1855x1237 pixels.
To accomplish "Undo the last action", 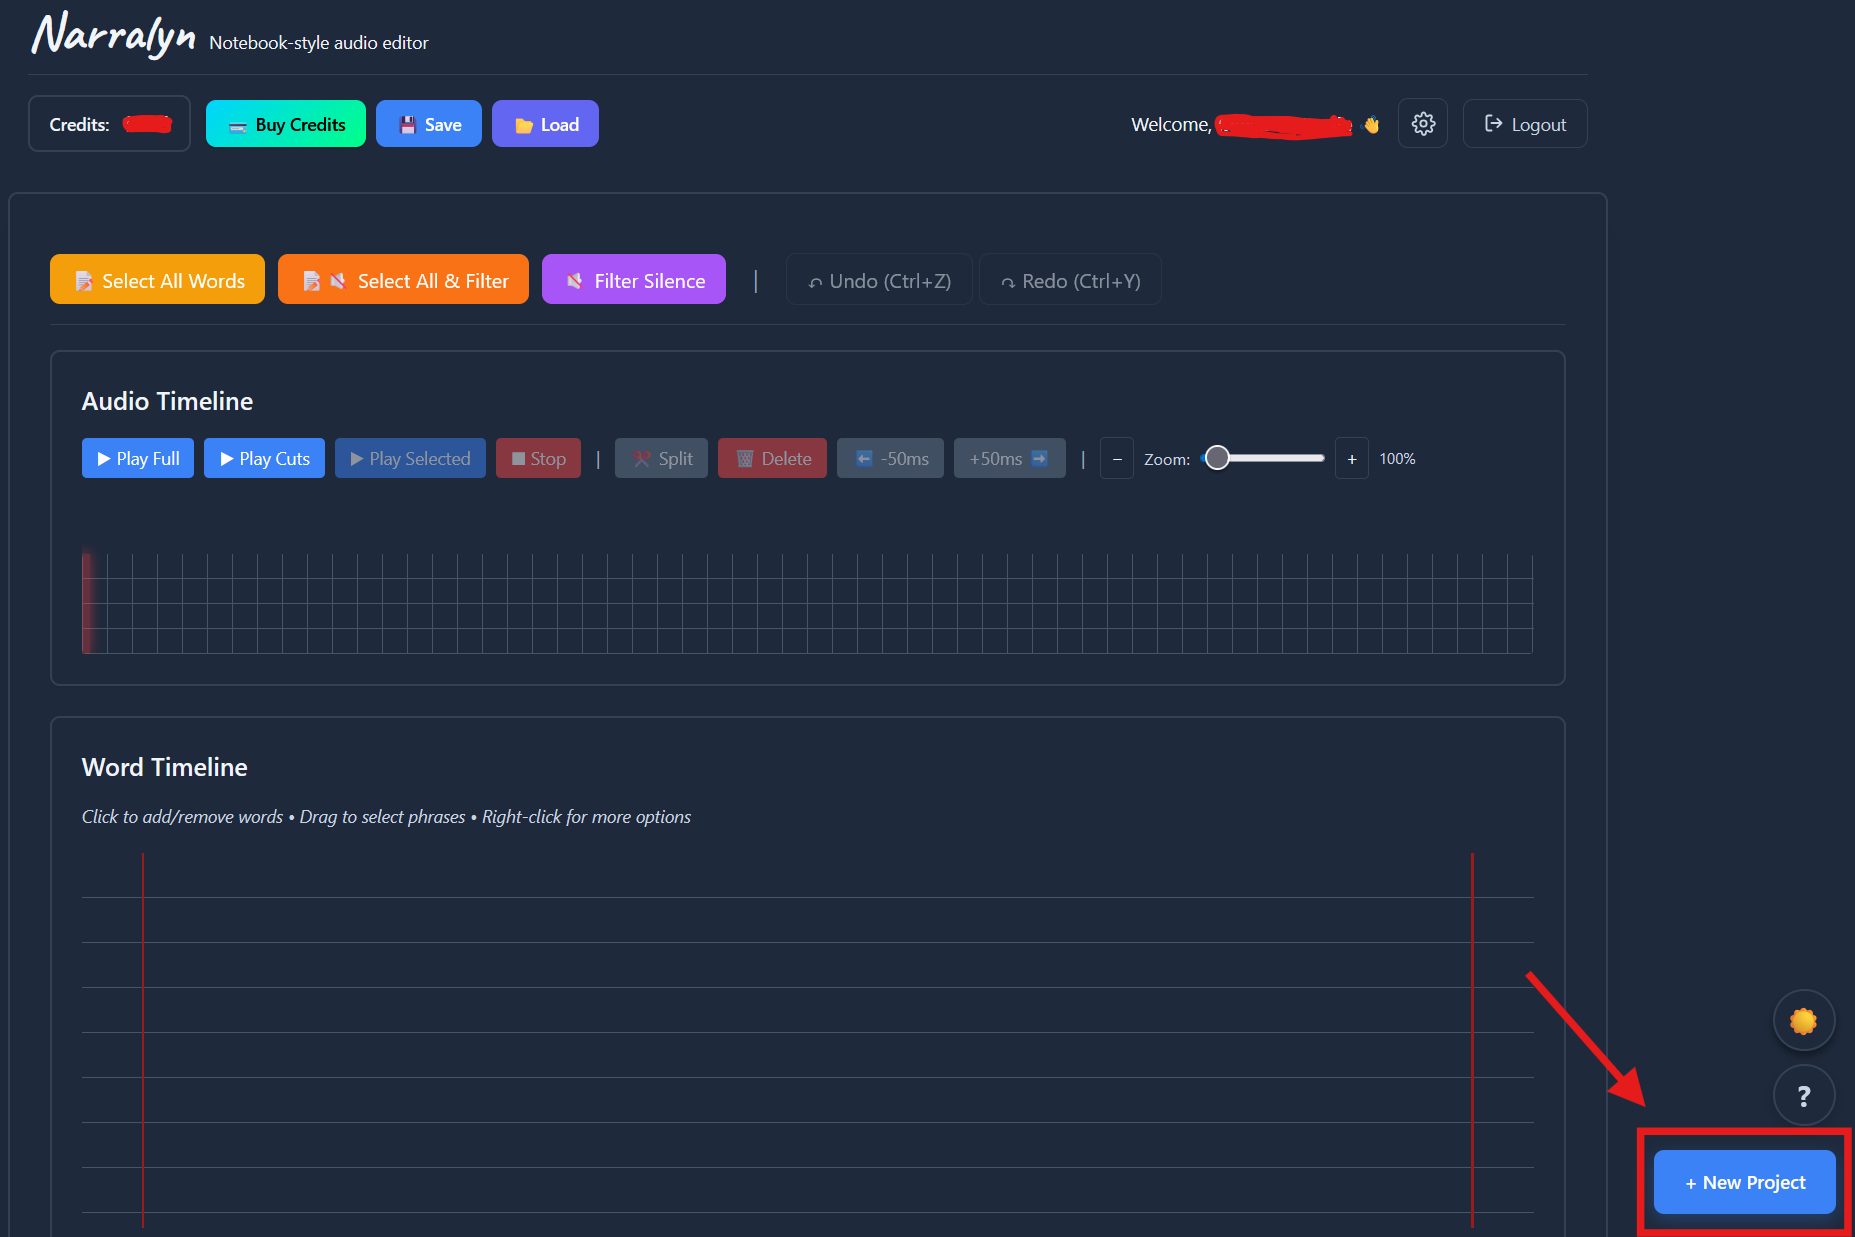I will (879, 281).
